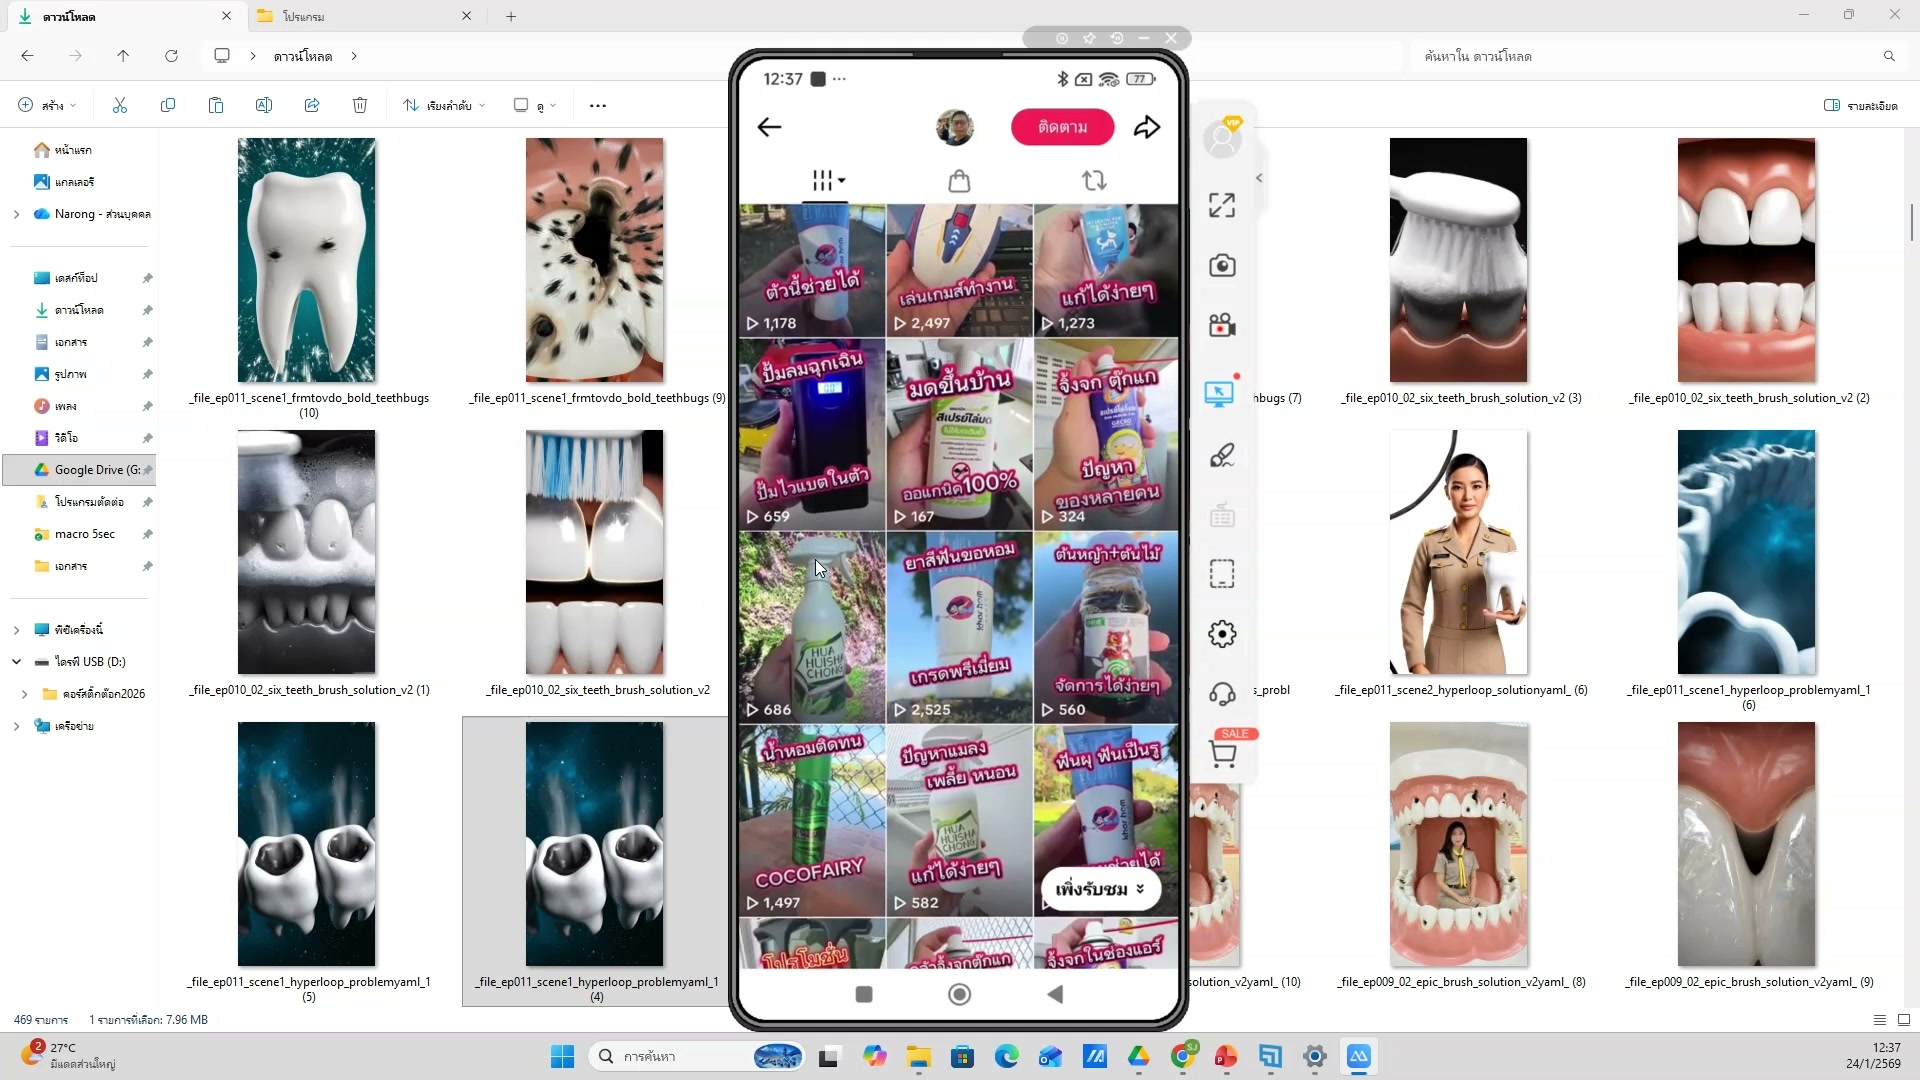Unpin Google Drive from the sidebar
This screenshot has width=1920, height=1080.
[148, 469]
